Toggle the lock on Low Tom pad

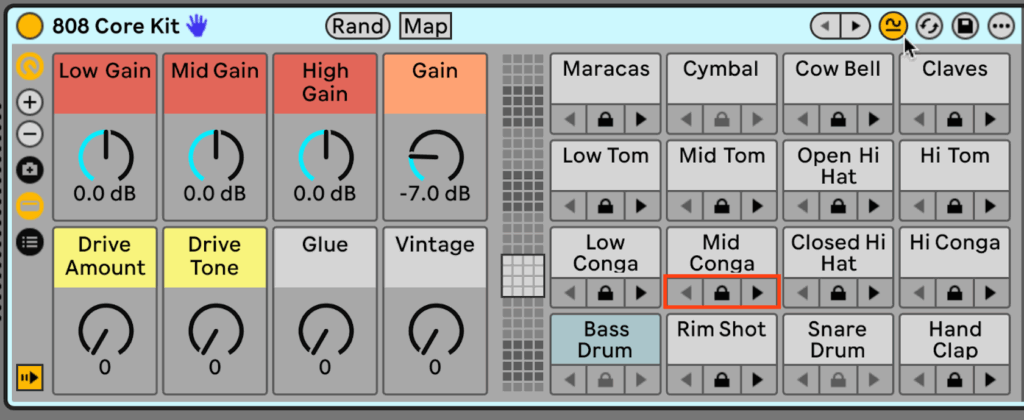coord(605,206)
